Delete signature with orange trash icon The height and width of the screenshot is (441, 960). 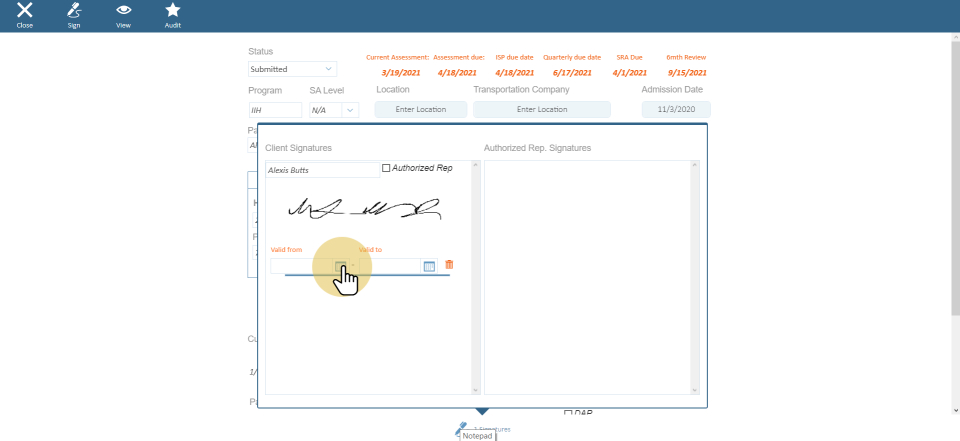[449, 265]
